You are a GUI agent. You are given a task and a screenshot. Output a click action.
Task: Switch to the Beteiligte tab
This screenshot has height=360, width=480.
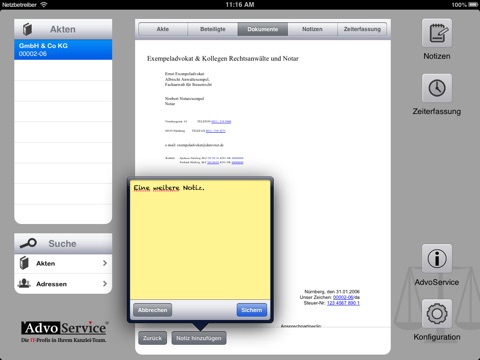pos(213,29)
